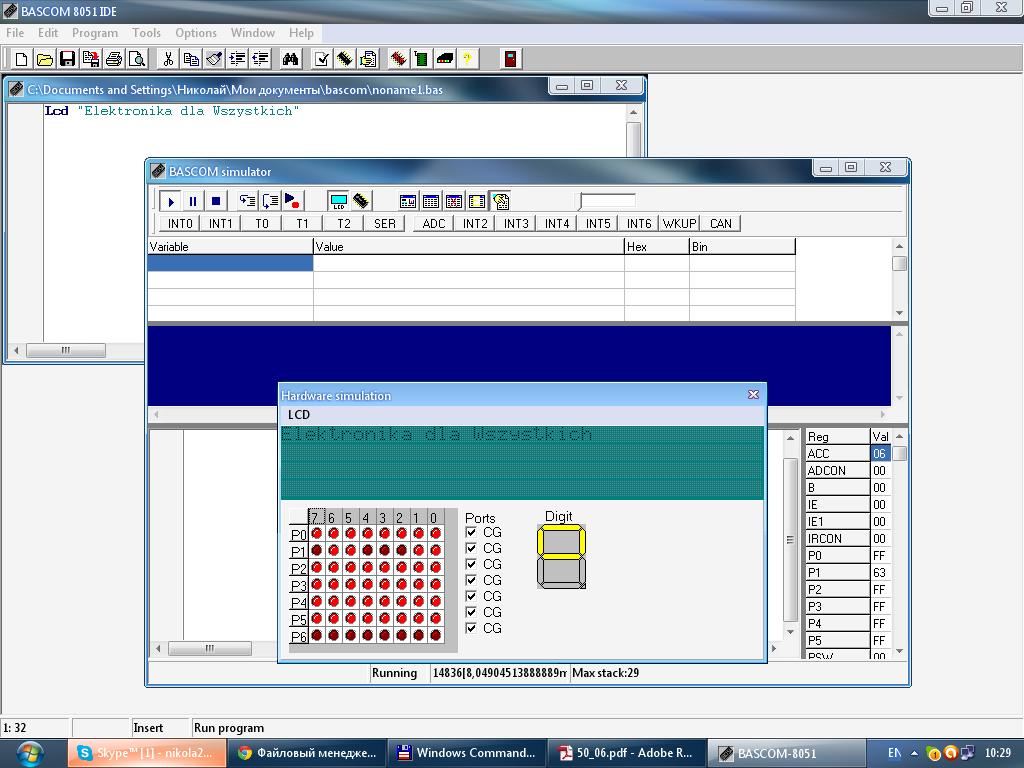
Task: Open the Tools menu
Action: (x=146, y=33)
